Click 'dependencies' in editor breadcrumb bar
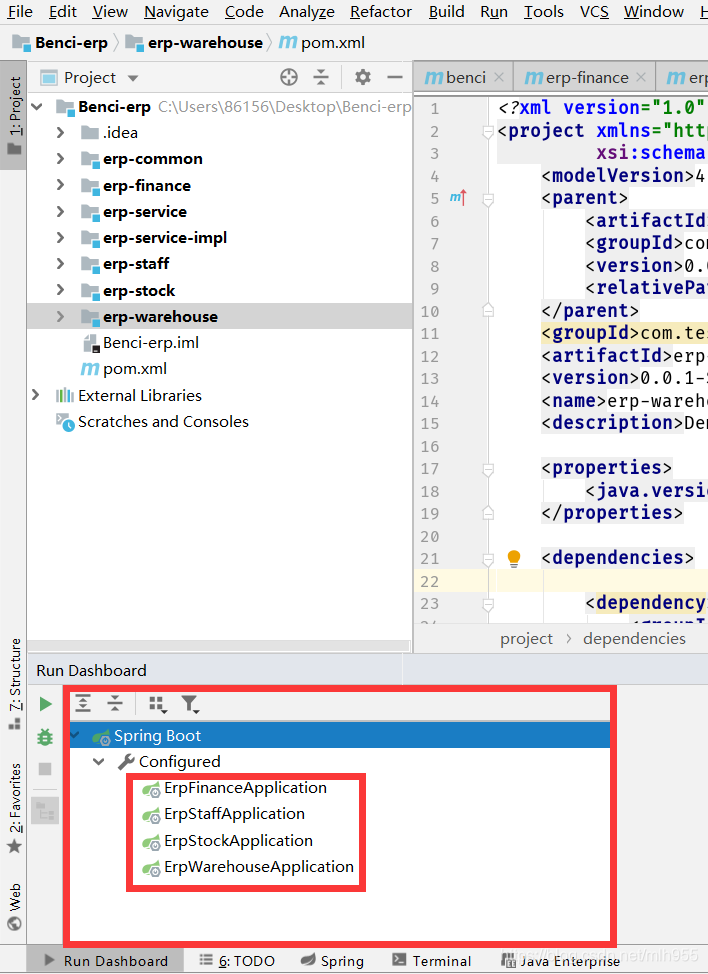This screenshot has height=974, width=708. (634, 639)
